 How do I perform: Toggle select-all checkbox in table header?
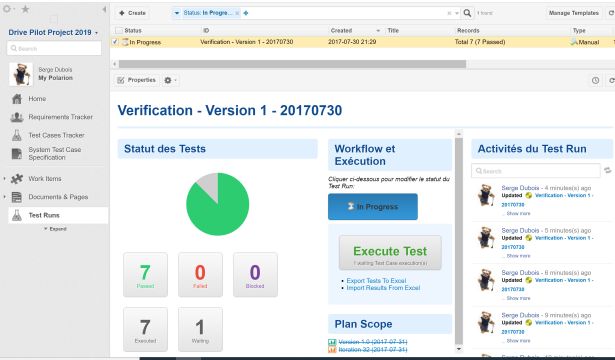[119, 30]
